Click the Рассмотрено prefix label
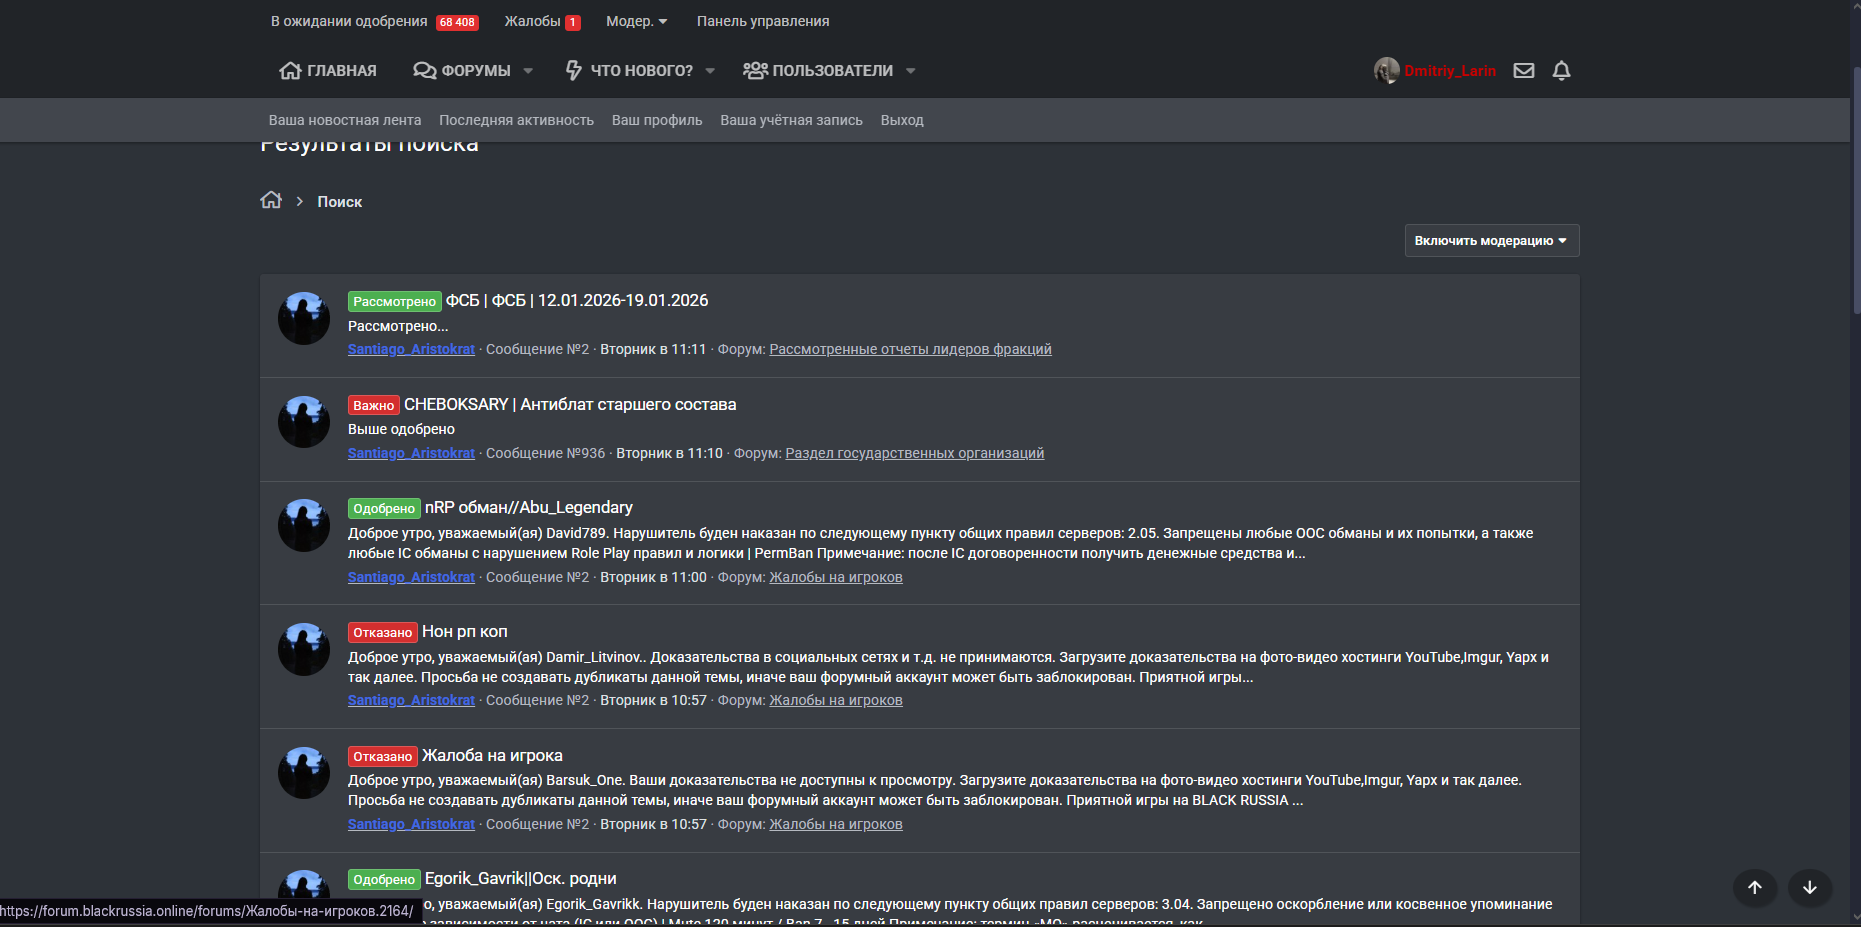Viewport: 1861px width, 927px height. click(395, 301)
